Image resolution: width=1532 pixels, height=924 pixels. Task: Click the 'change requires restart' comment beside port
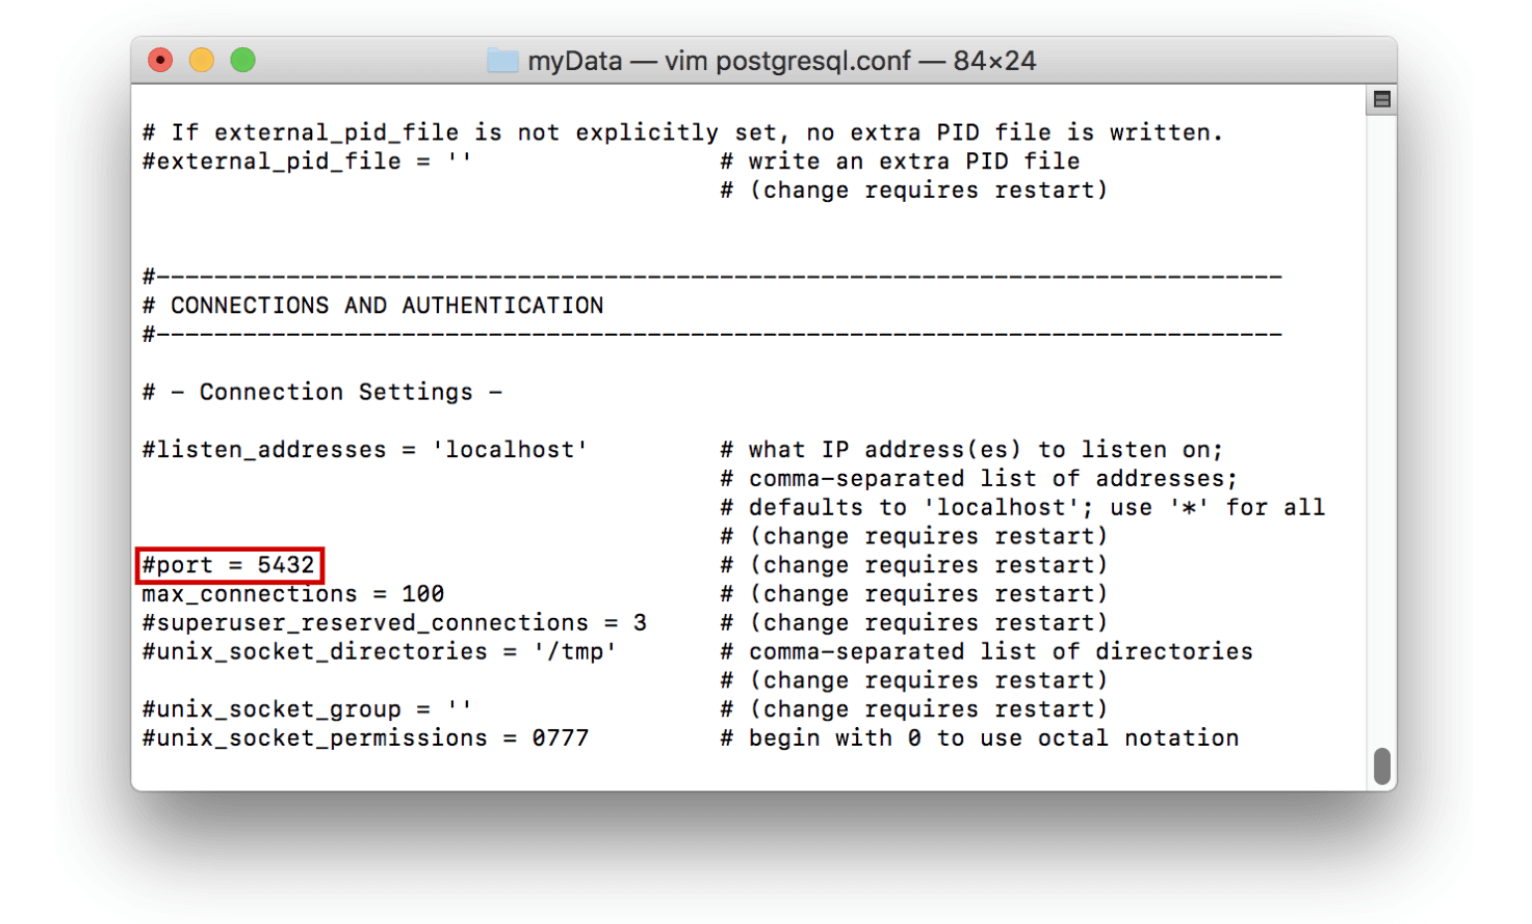913,565
